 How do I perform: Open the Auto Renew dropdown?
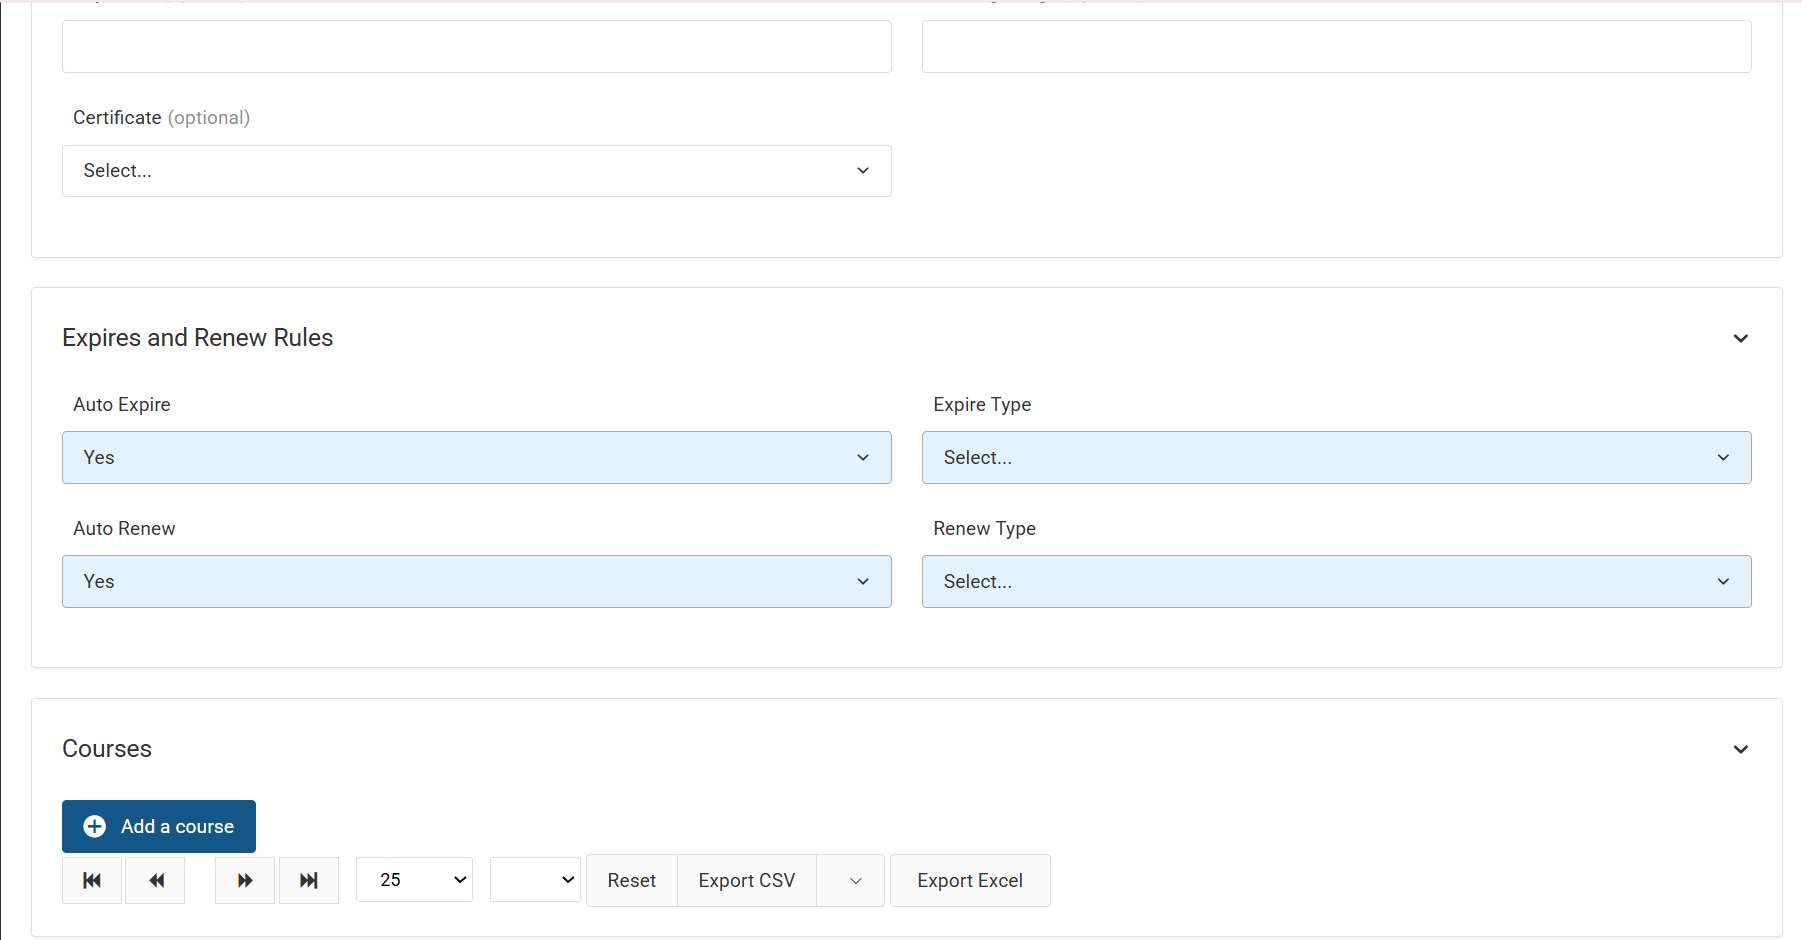(x=476, y=581)
